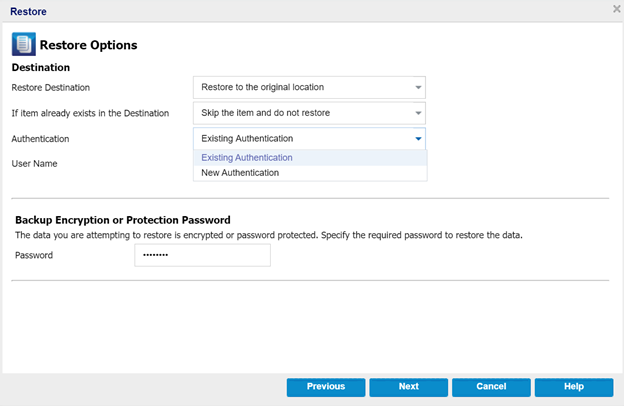Click the Authentication field label
The width and height of the screenshot is (624, 406).
[x=40, y=139]
